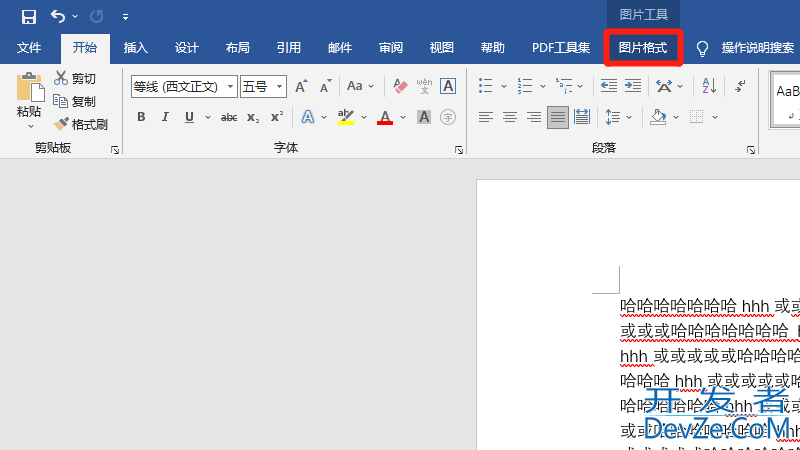This screenshot has height=450, width=800.
Task: Open the 字体 dialog launcher
Action: click(x=459, y=150)
